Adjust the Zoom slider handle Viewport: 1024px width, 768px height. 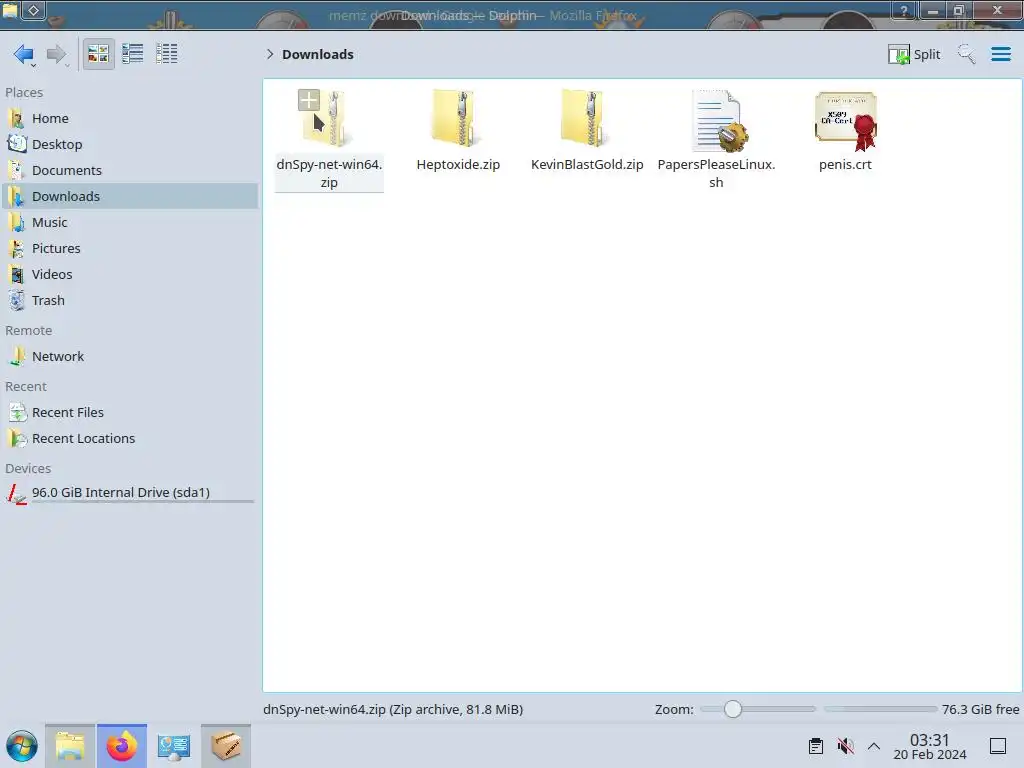coord(733,709)
